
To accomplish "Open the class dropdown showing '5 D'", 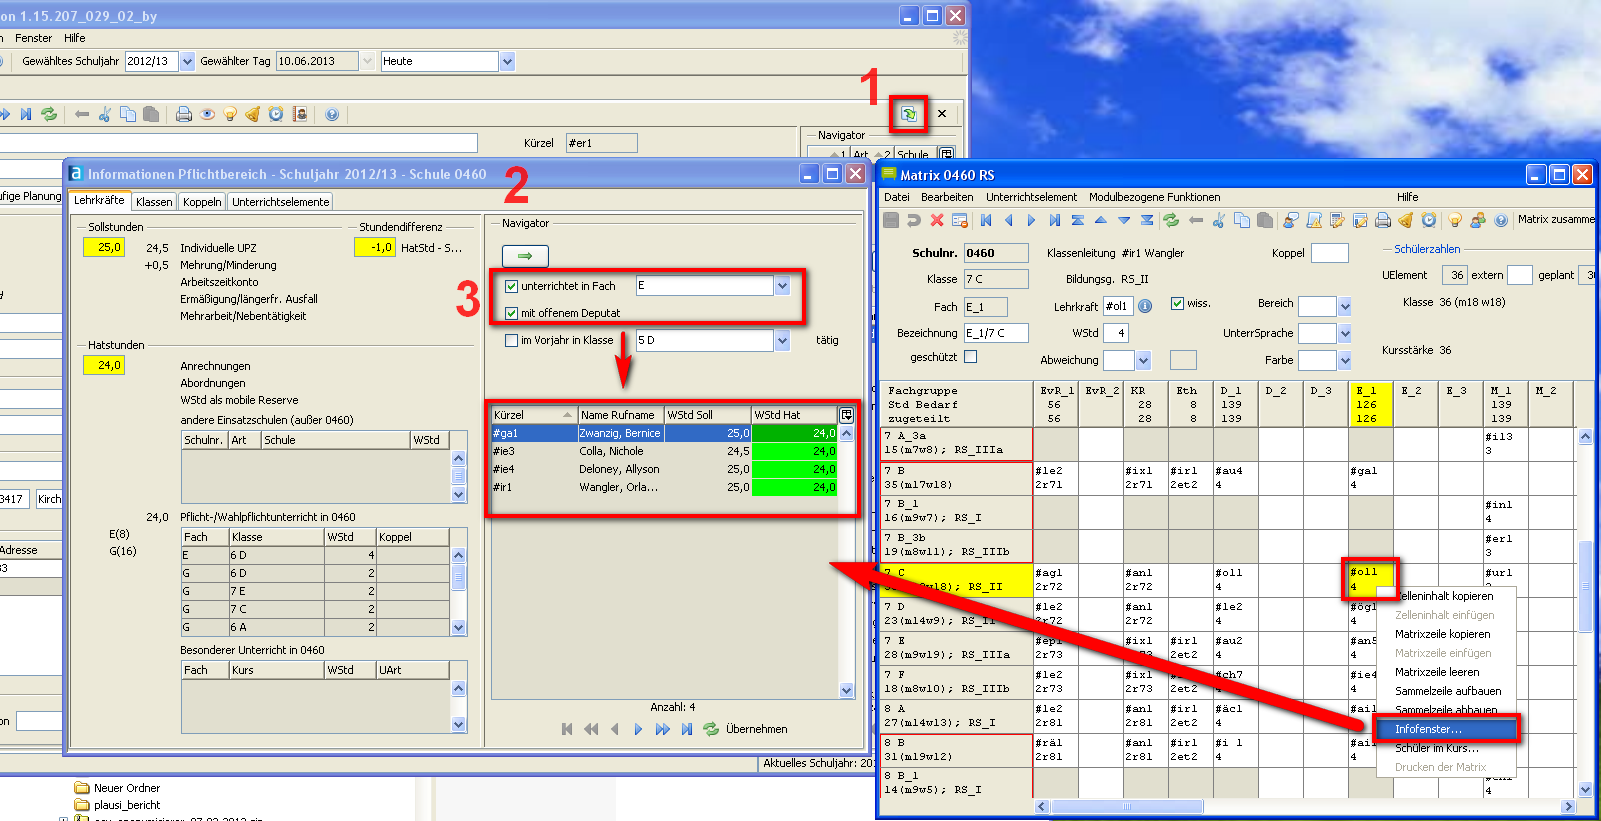I will [782, 340].
